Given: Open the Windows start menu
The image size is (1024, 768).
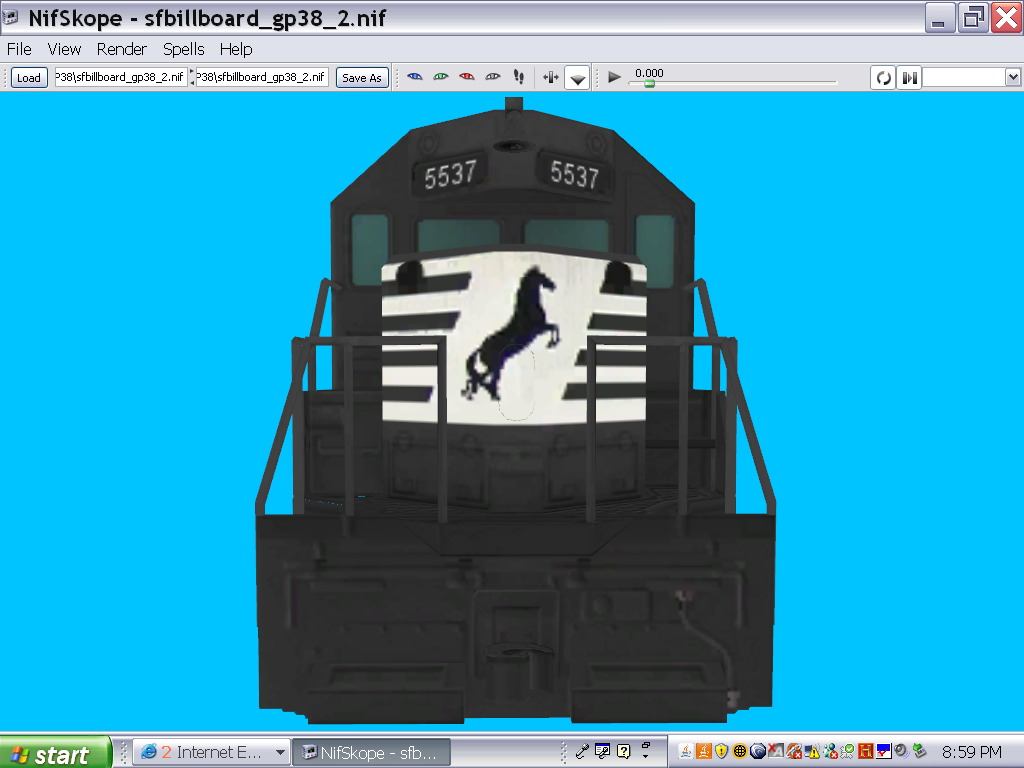Looking at the screenshot, I should point(55,753).
